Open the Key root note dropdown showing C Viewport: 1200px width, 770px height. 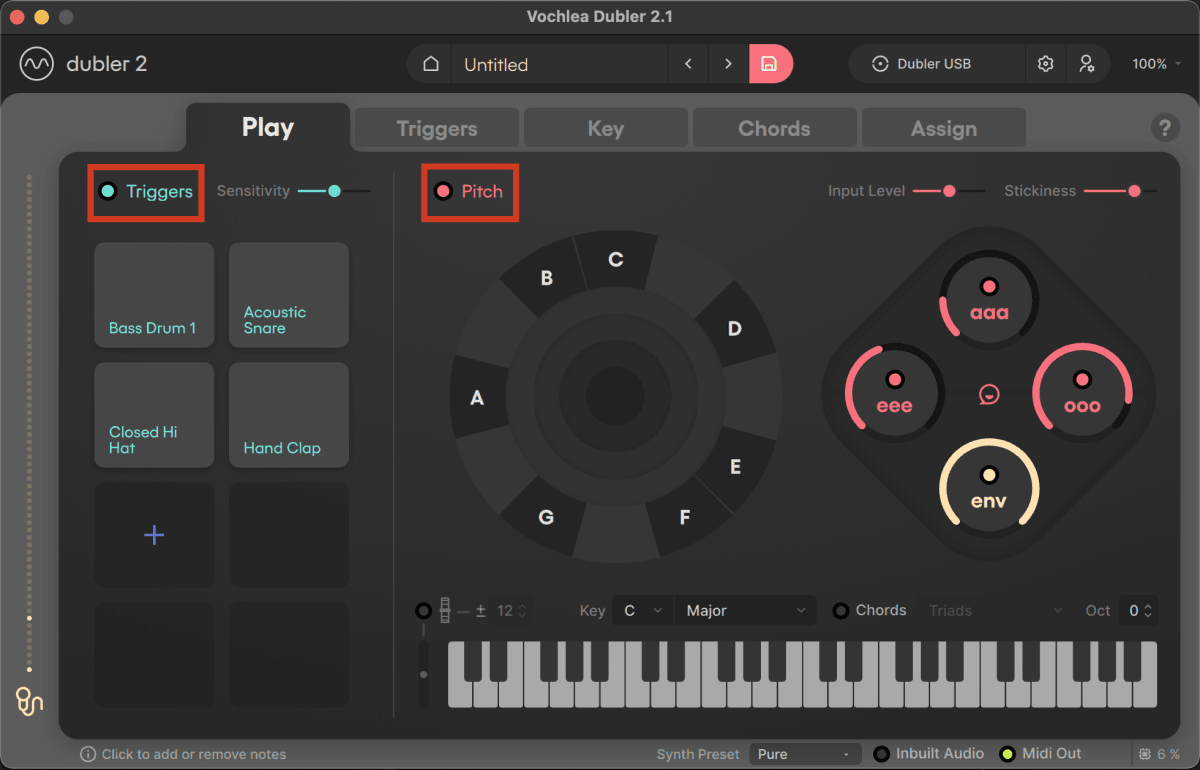click(641, 610)
